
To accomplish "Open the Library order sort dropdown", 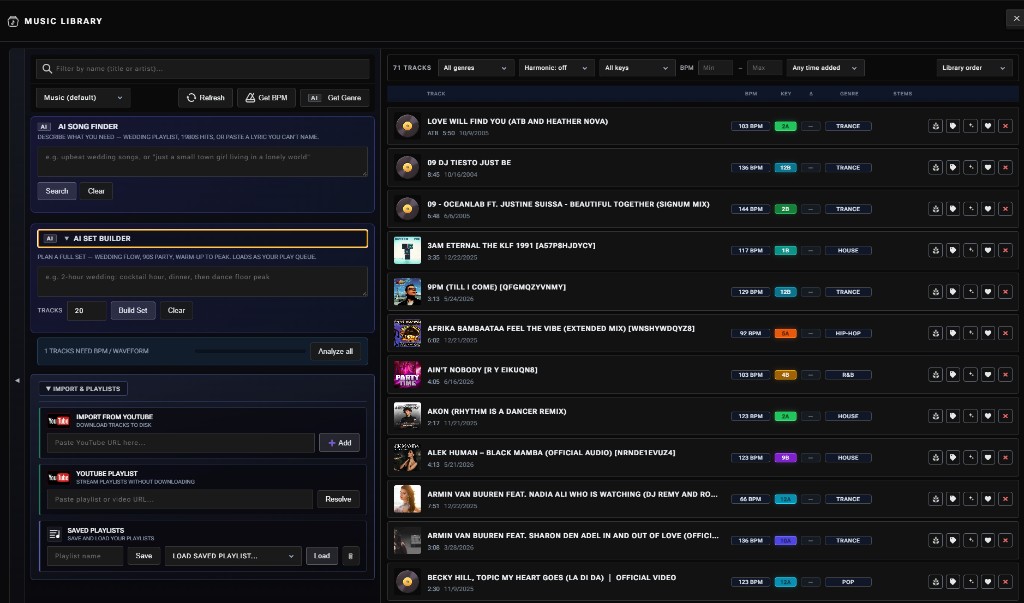I will click(x=974, y=68).
